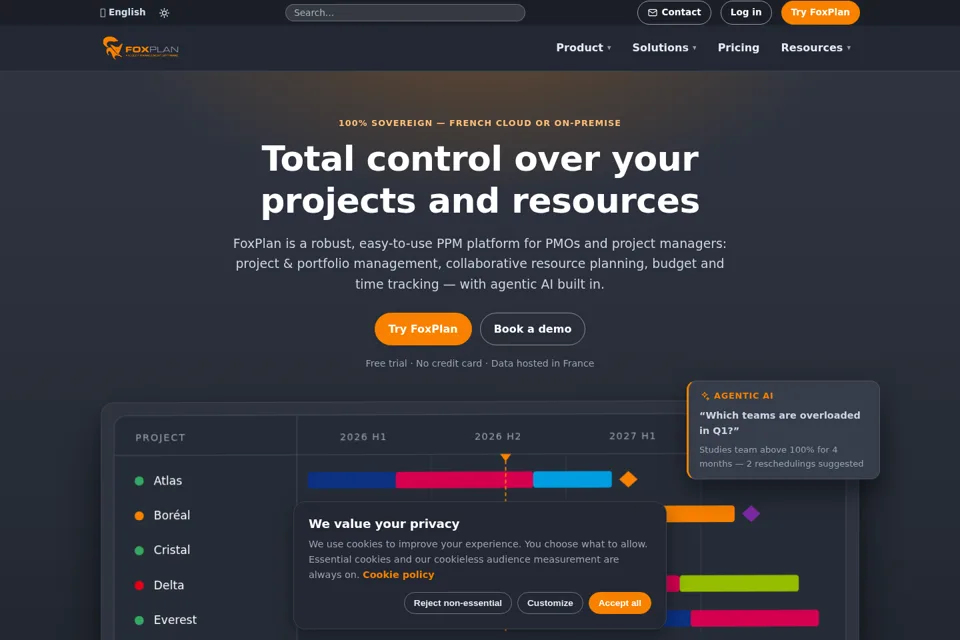Expand the Product menu
Viewport: 960px width, 640px height.
[583, 48]
